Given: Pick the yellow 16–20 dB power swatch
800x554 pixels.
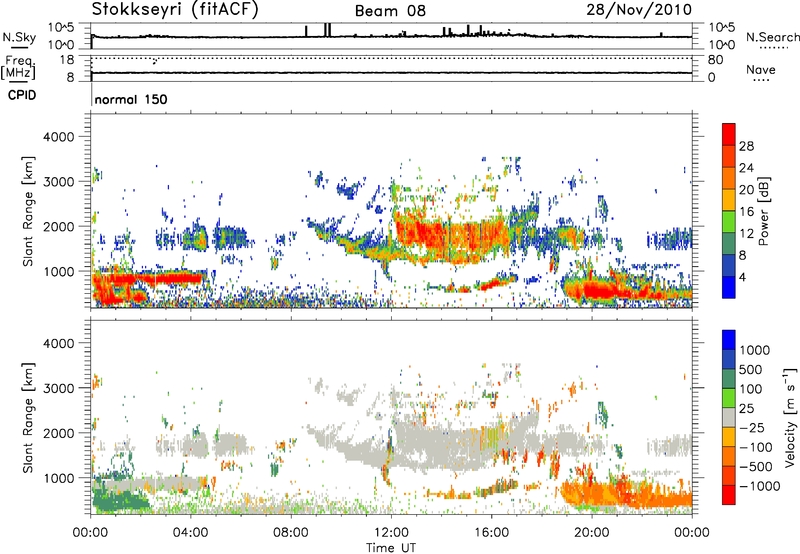Looking at the screenshot, I should (x=729, y=200).
